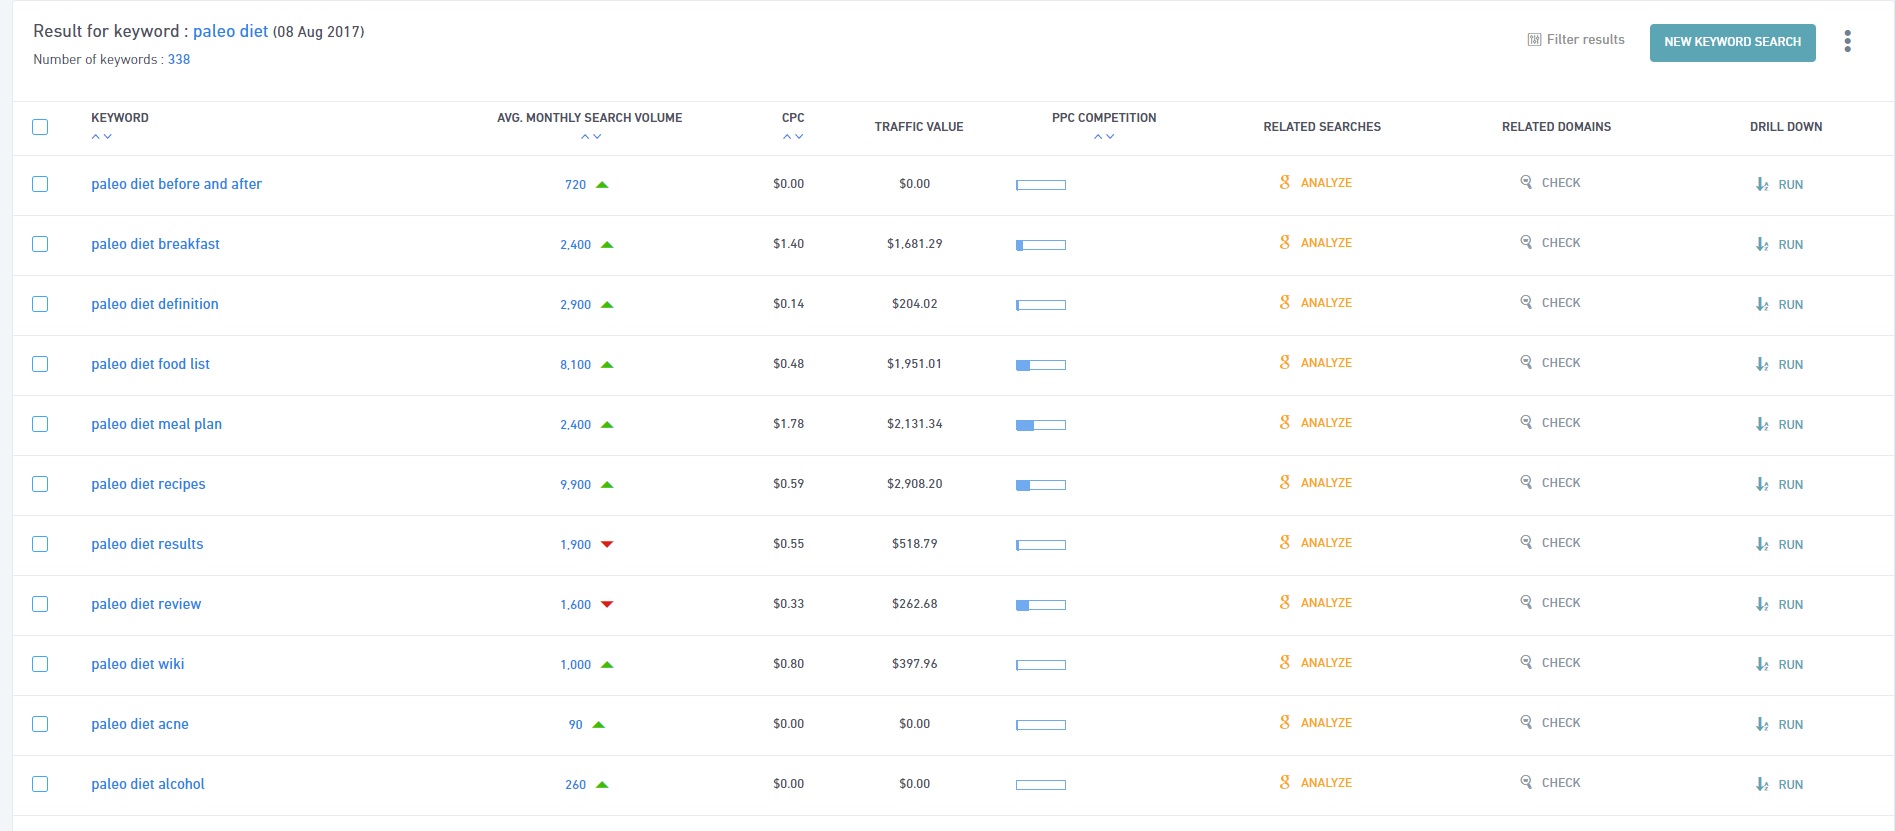Toggle the select-all checkbox in table header
The height and width of the screenshot is (831, 1895).
[x=40, y=127]
